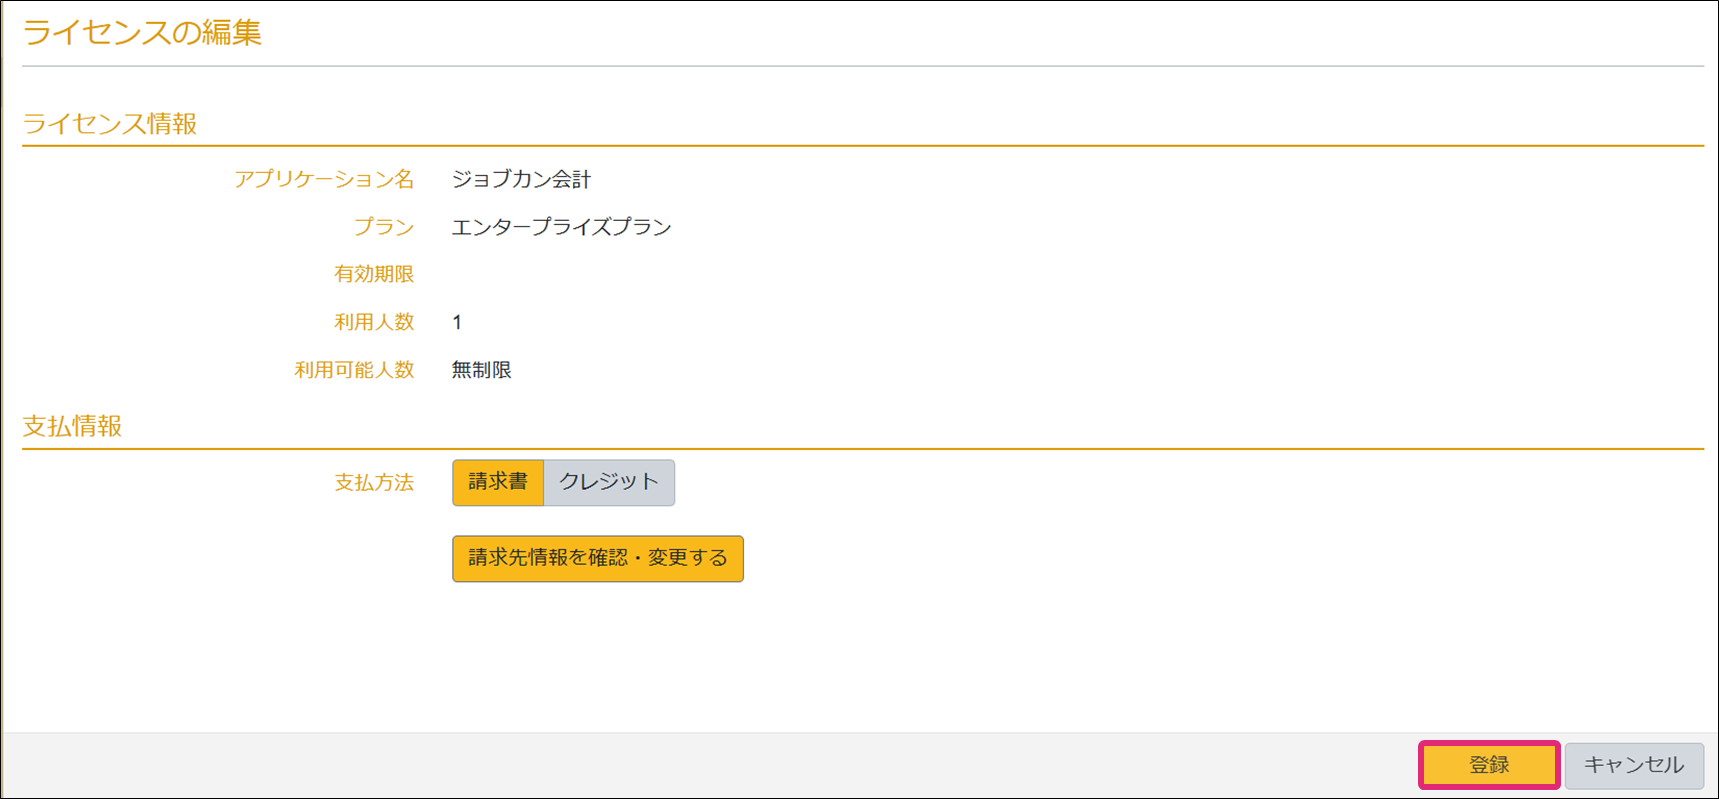The height and width of the screenshot is (799, 1719).
Task: Click the 利用可能人数 field label
Action: click(x=354, y=370)
